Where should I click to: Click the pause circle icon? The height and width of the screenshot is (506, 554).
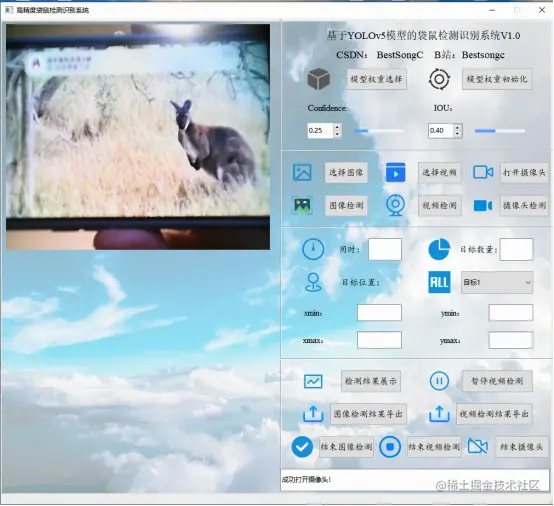(439, 381)
